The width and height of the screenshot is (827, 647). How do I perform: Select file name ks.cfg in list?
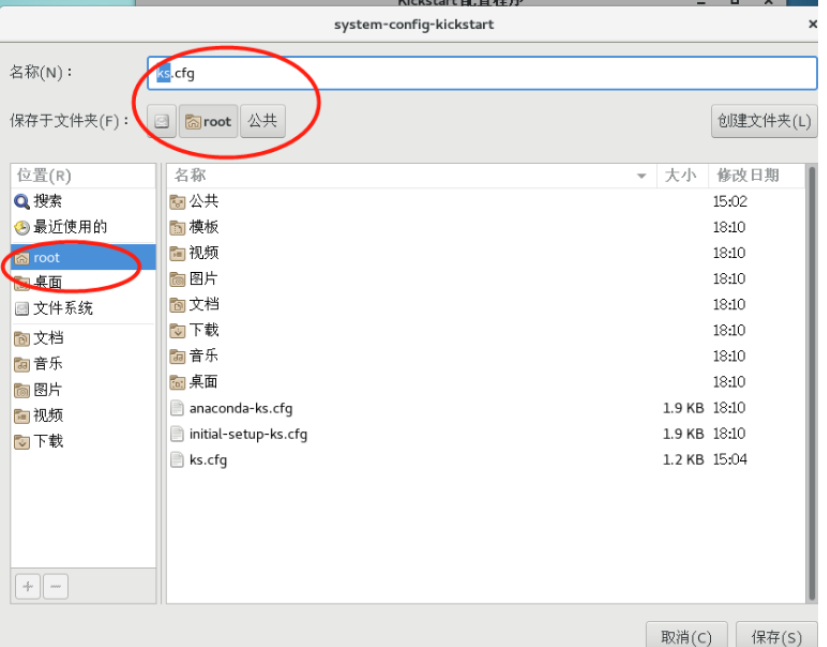point(208,460)
